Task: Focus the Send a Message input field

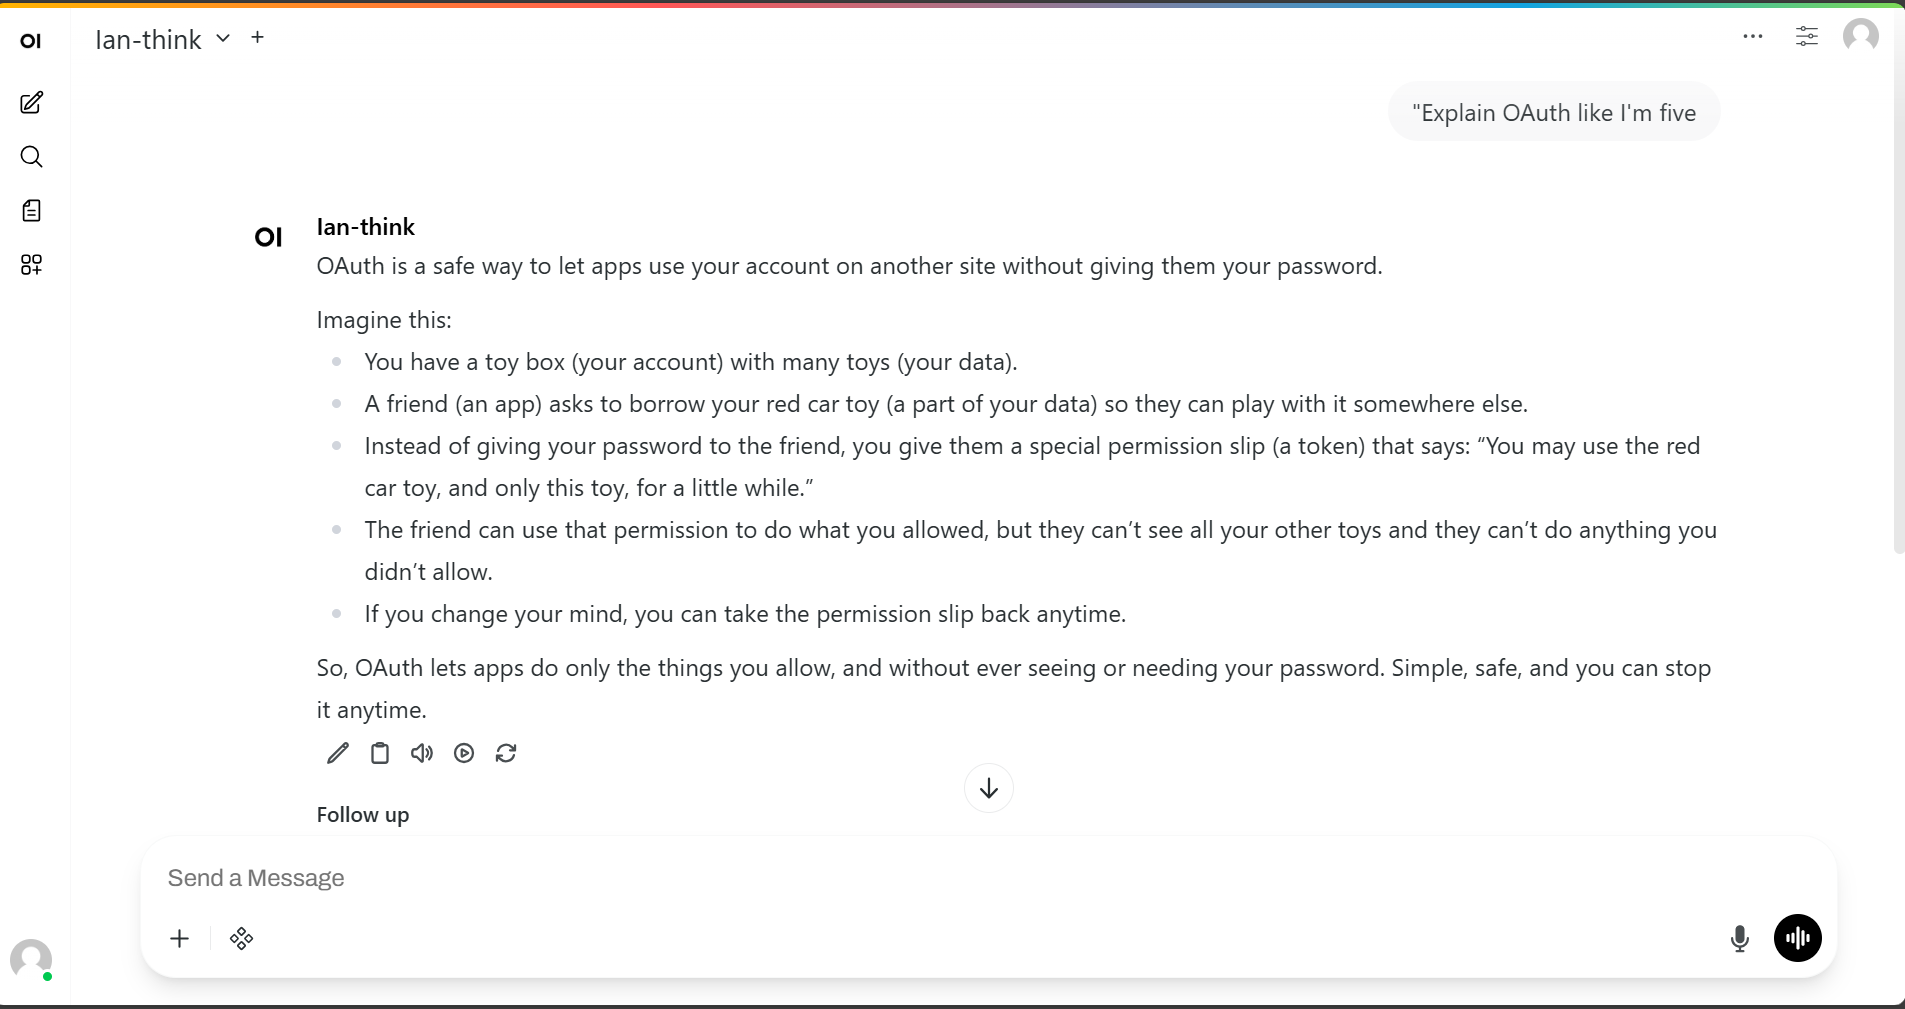Action: [x=988, y=878]
